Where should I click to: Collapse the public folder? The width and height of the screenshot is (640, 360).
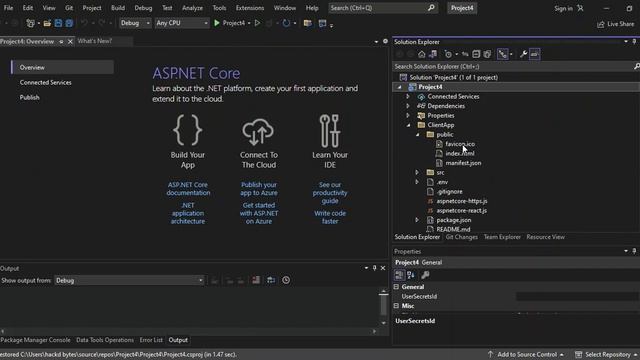click(x=418, y=135)
